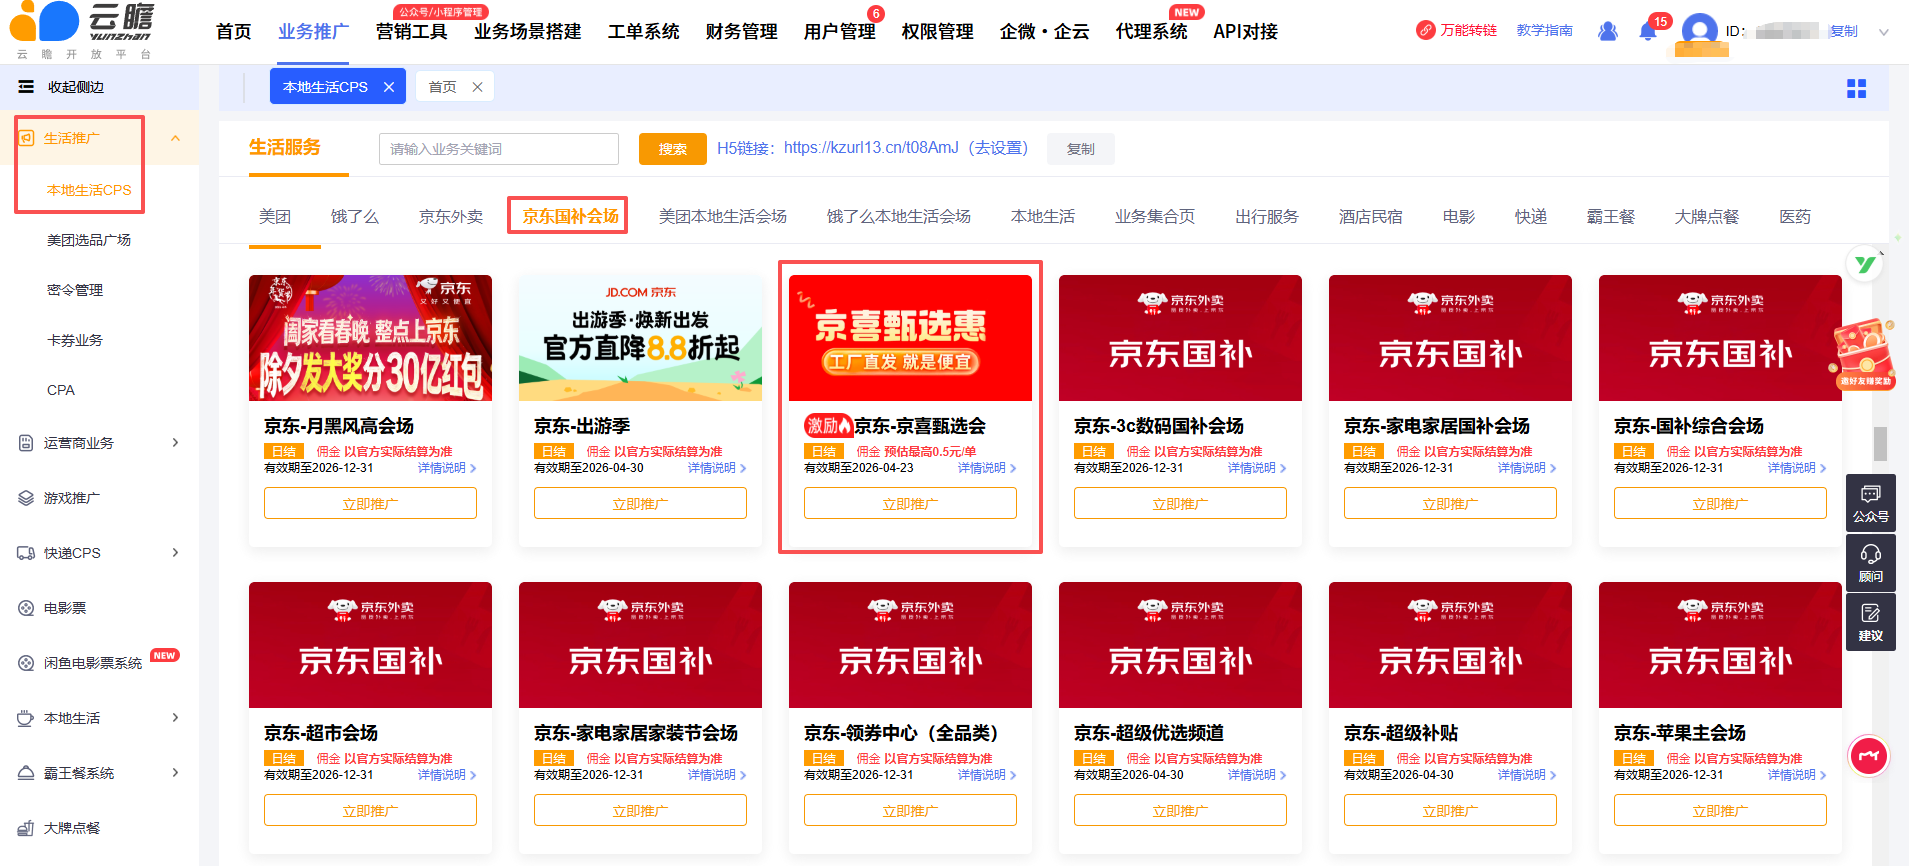
Task: Click the orange 搜索 button
Action: (x=672, y=149)
